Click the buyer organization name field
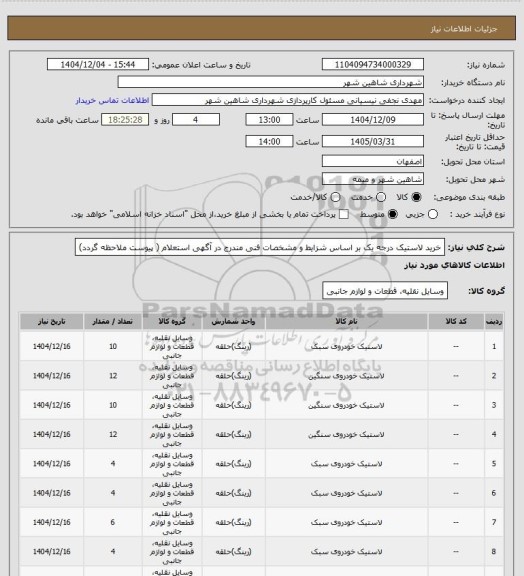This screenshot has height=576, width=524. [270, 82]
